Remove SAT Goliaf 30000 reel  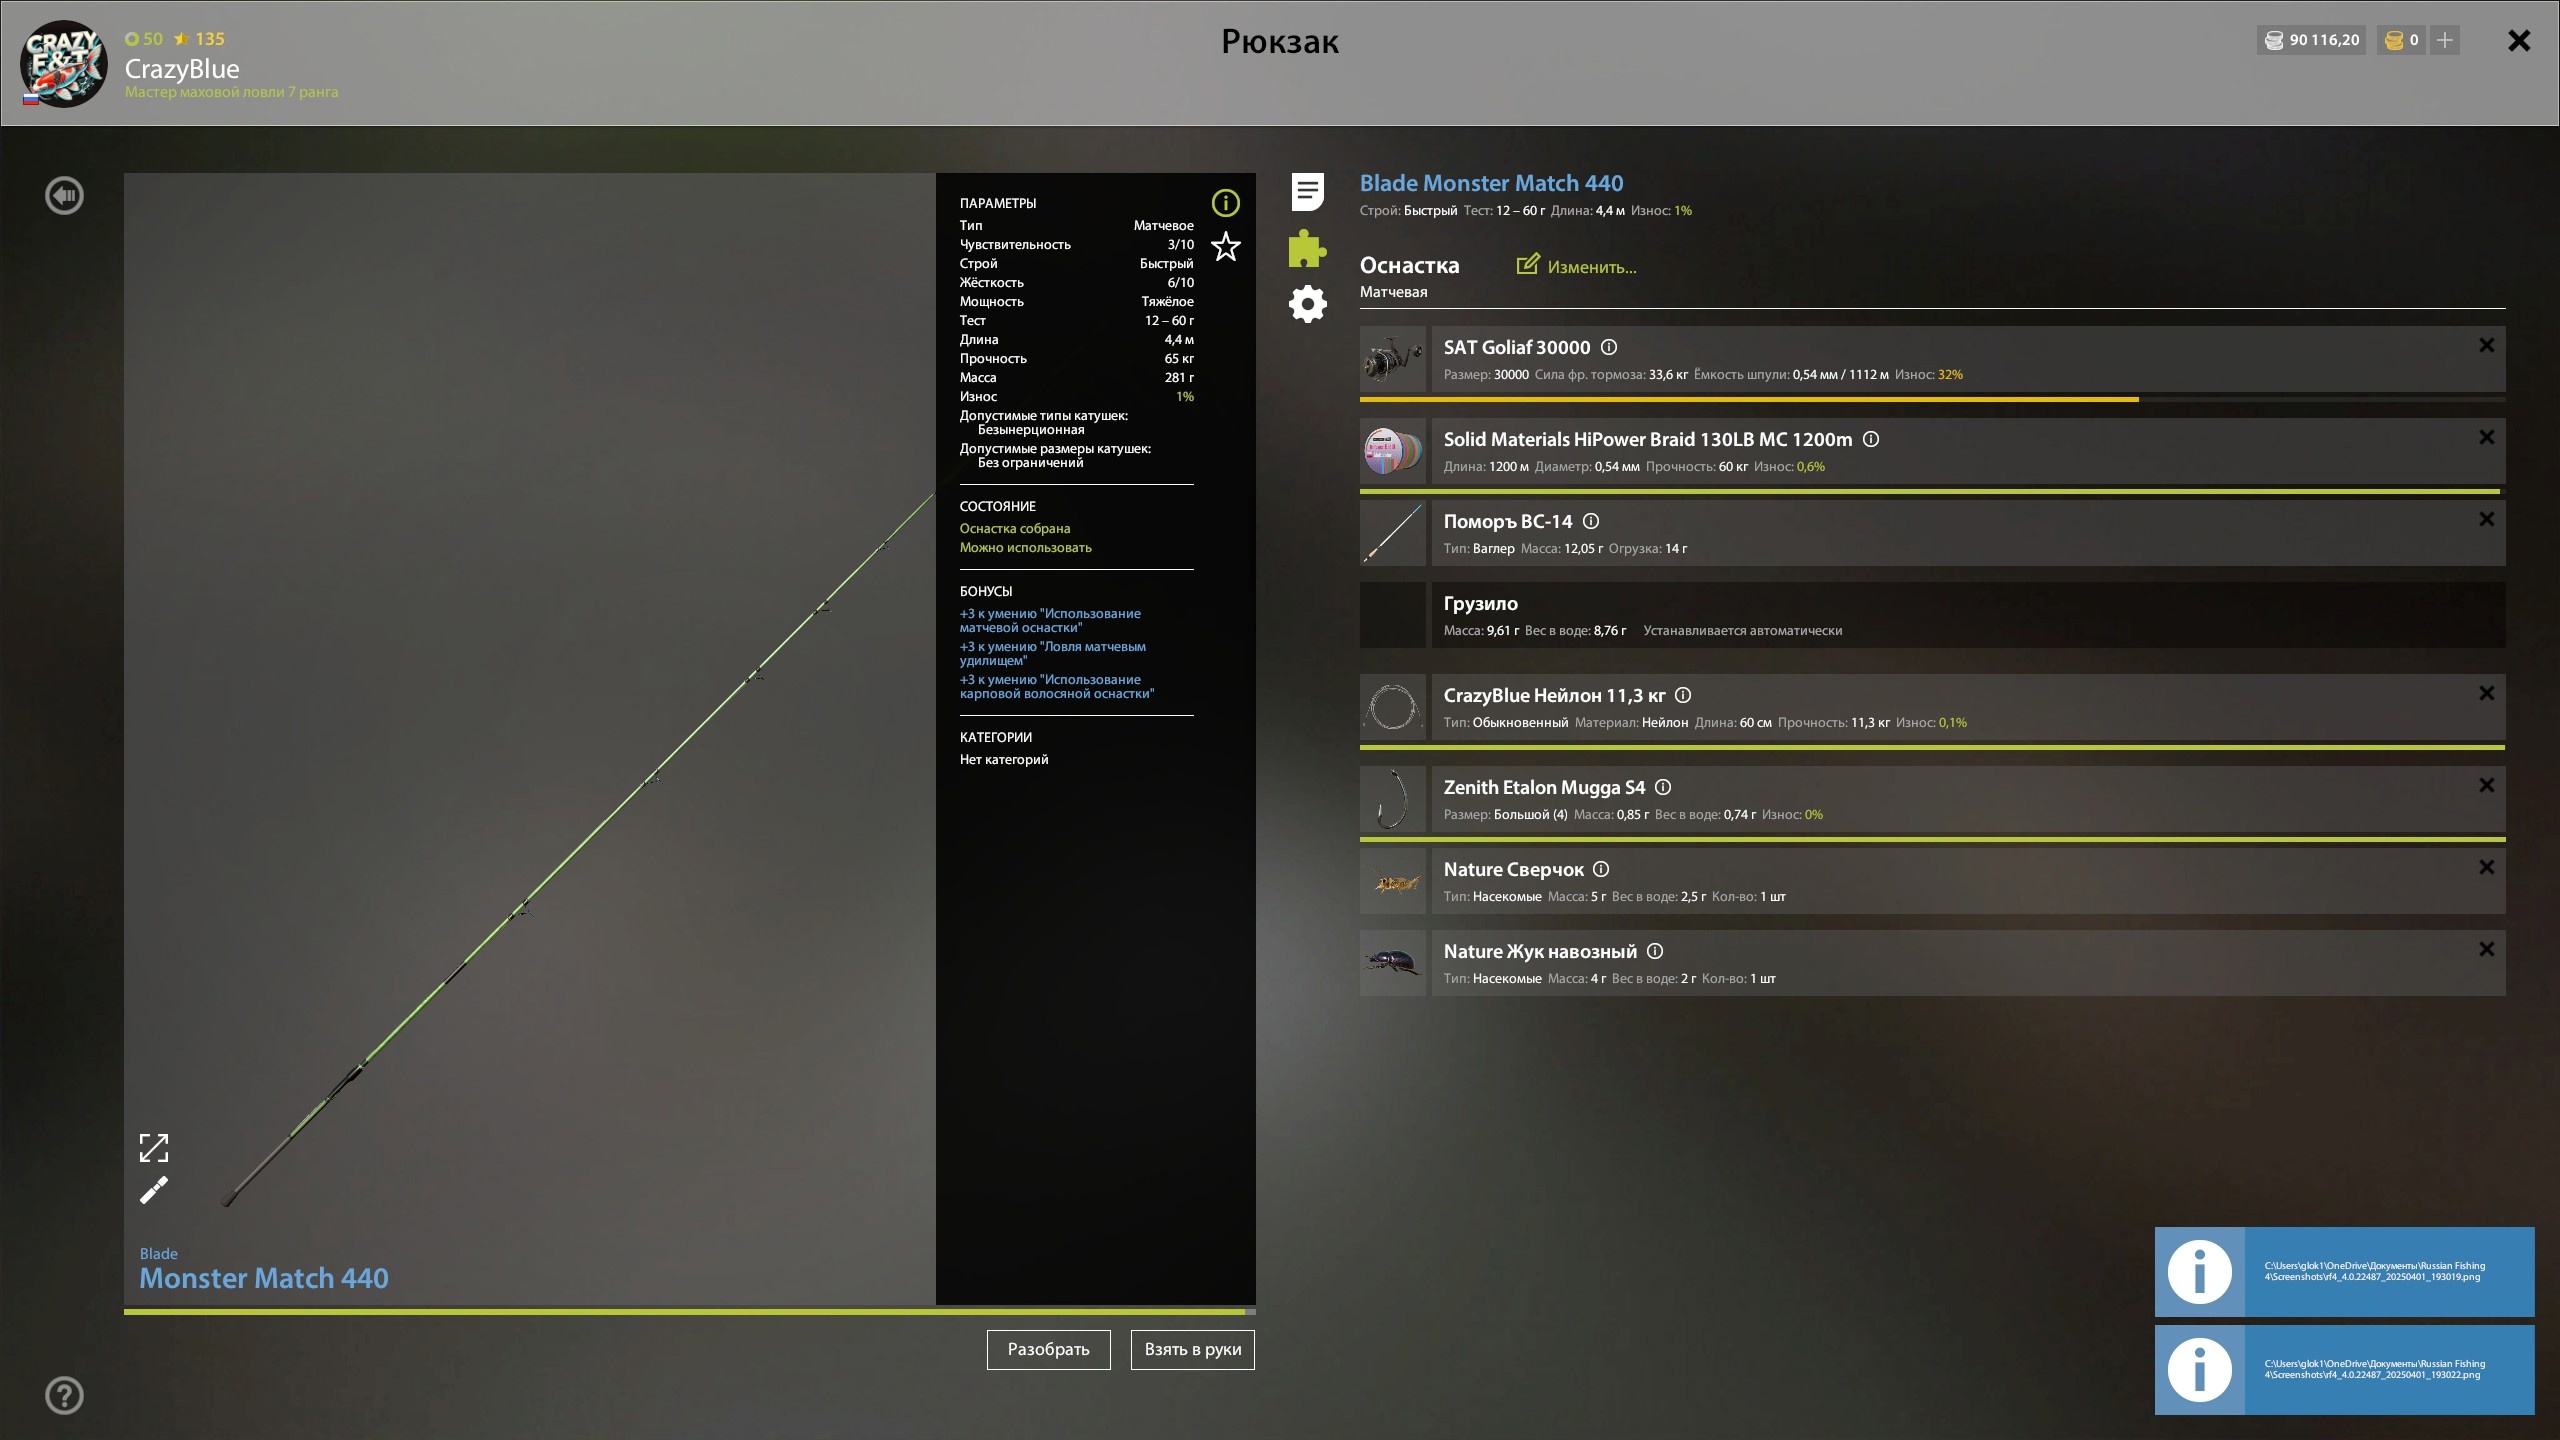pos(2487,345)
